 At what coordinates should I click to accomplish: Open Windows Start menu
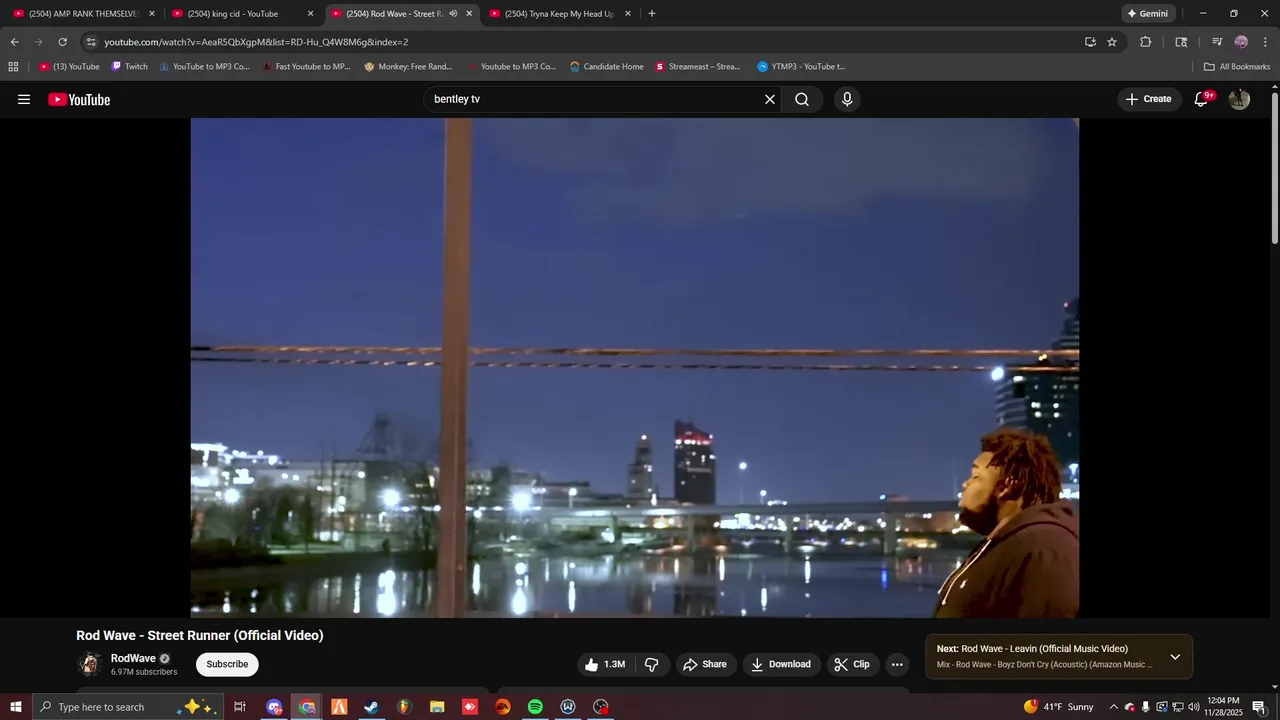(16, 707)
